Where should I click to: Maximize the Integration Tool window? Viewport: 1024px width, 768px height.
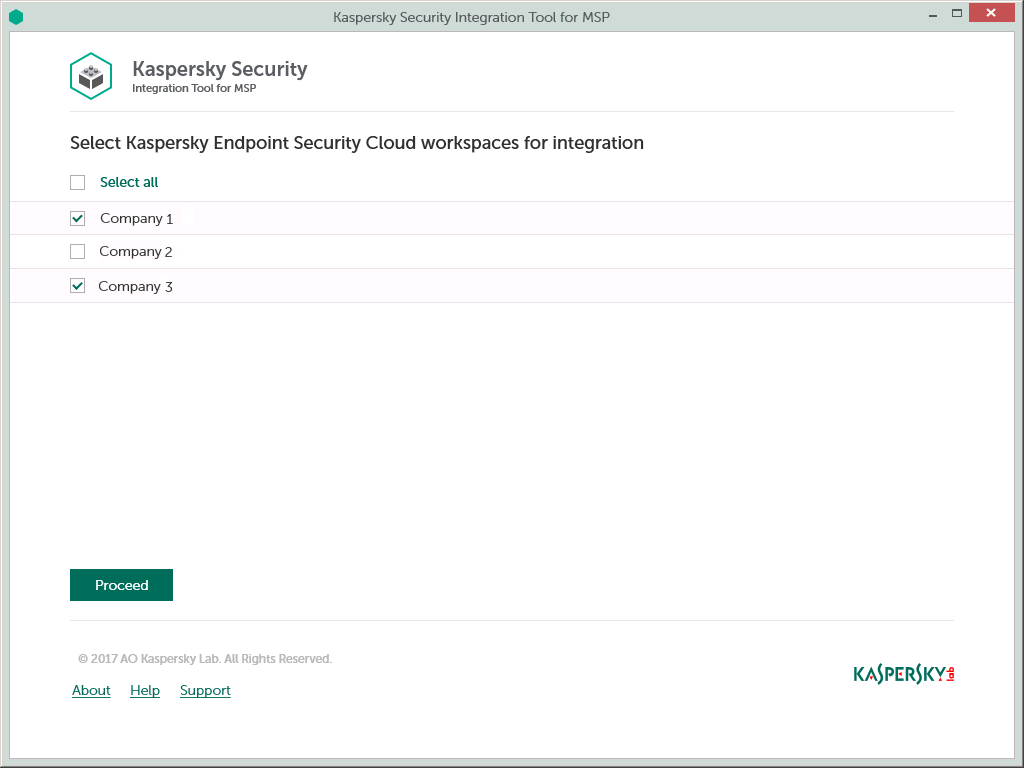point(956,13)
